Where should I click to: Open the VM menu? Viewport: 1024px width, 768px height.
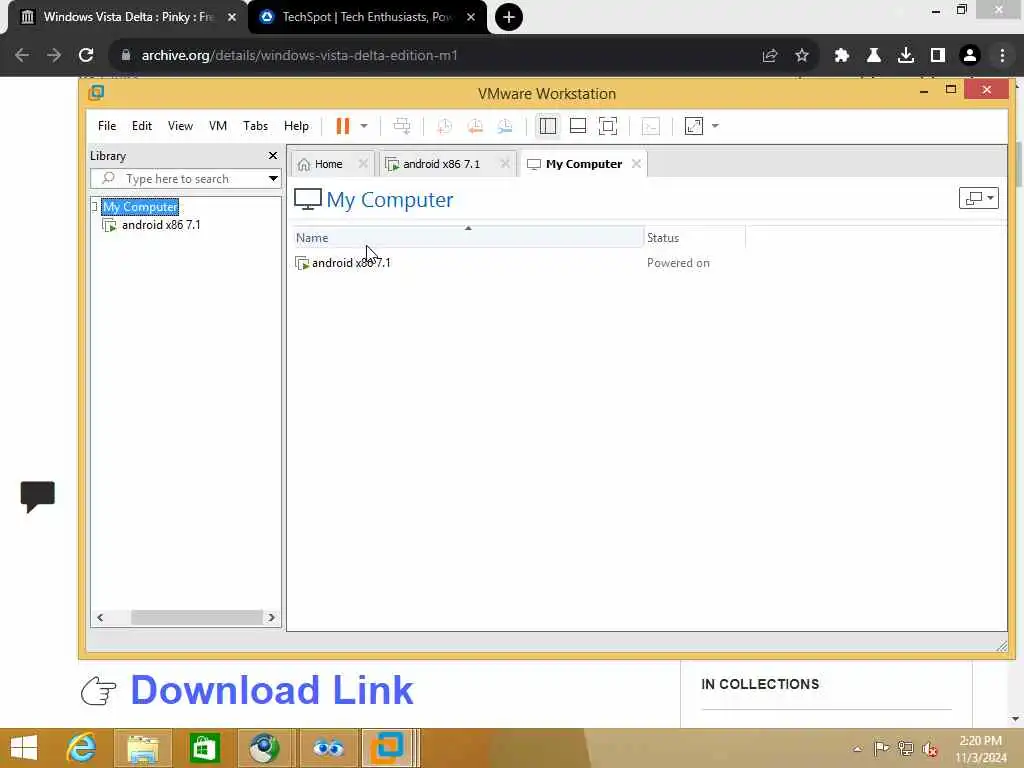point(217,126)
